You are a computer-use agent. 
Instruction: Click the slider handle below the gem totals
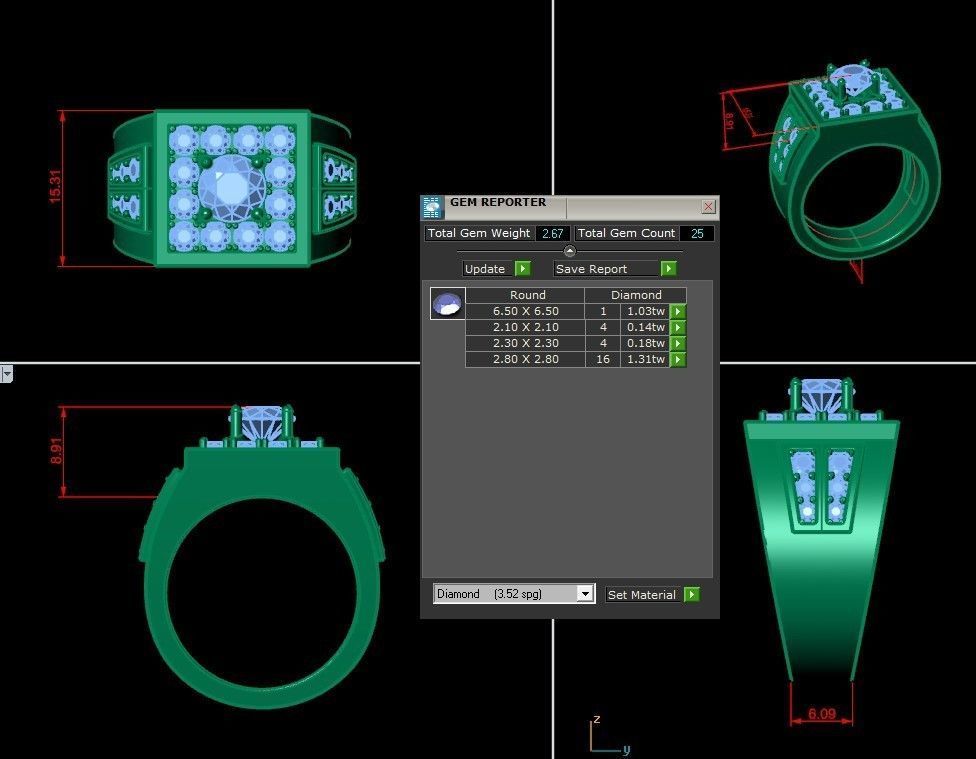[x=570, y=249]
